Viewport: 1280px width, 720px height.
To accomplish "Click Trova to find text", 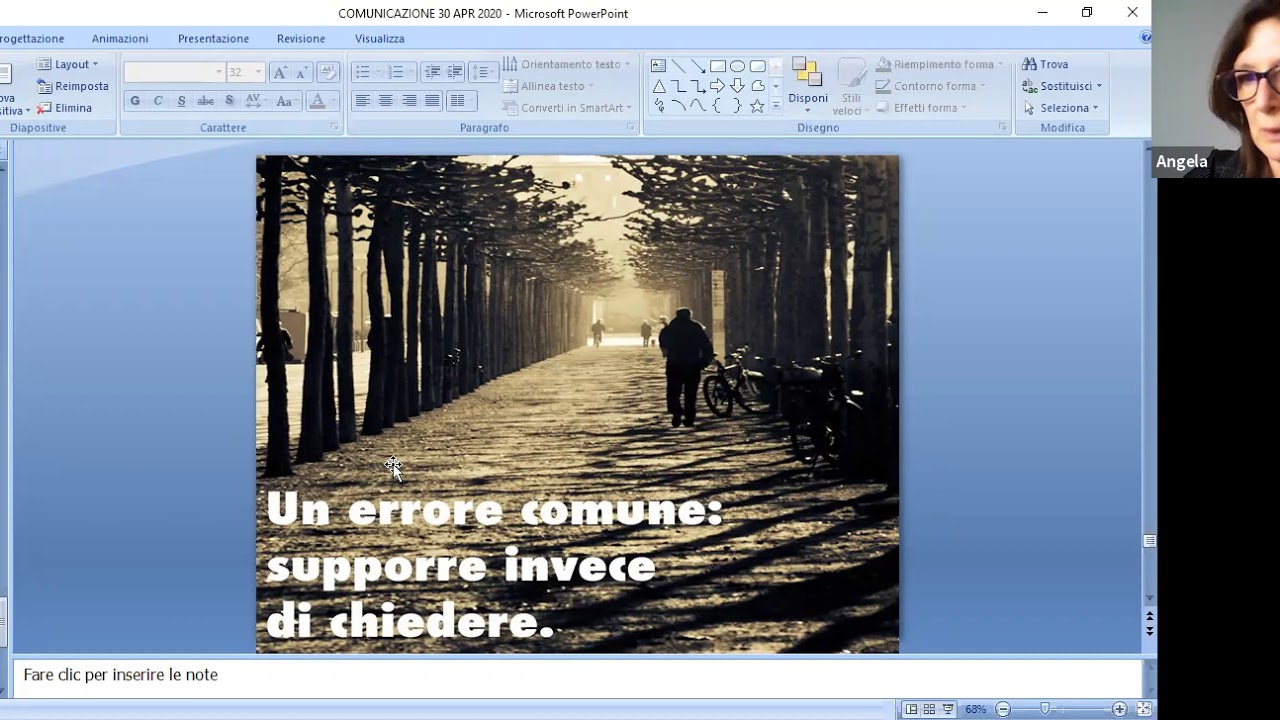I will click(1046, 64).
